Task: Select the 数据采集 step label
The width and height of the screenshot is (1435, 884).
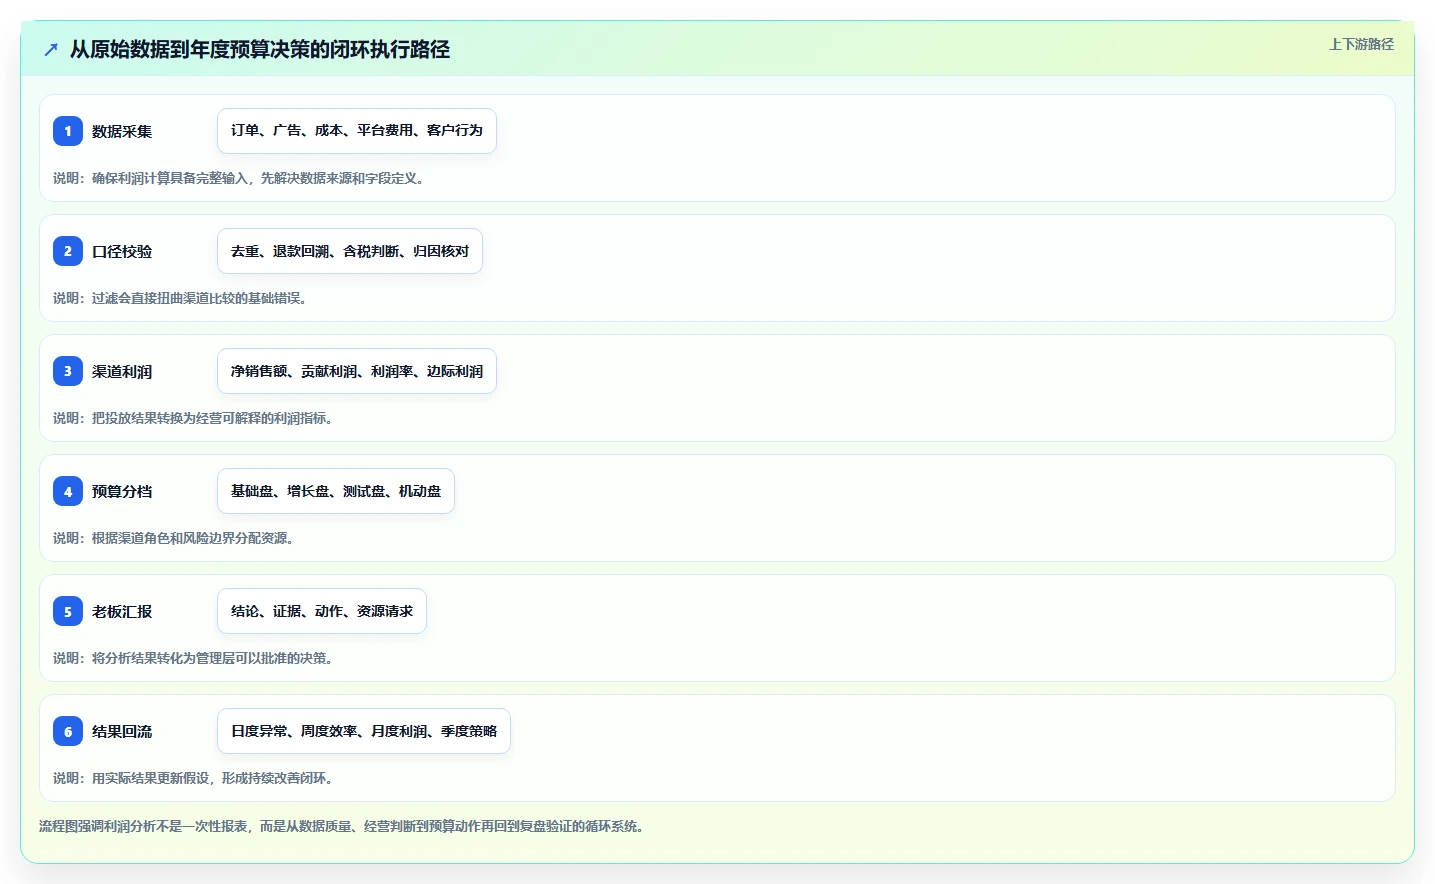Action: tap(122, 131)
